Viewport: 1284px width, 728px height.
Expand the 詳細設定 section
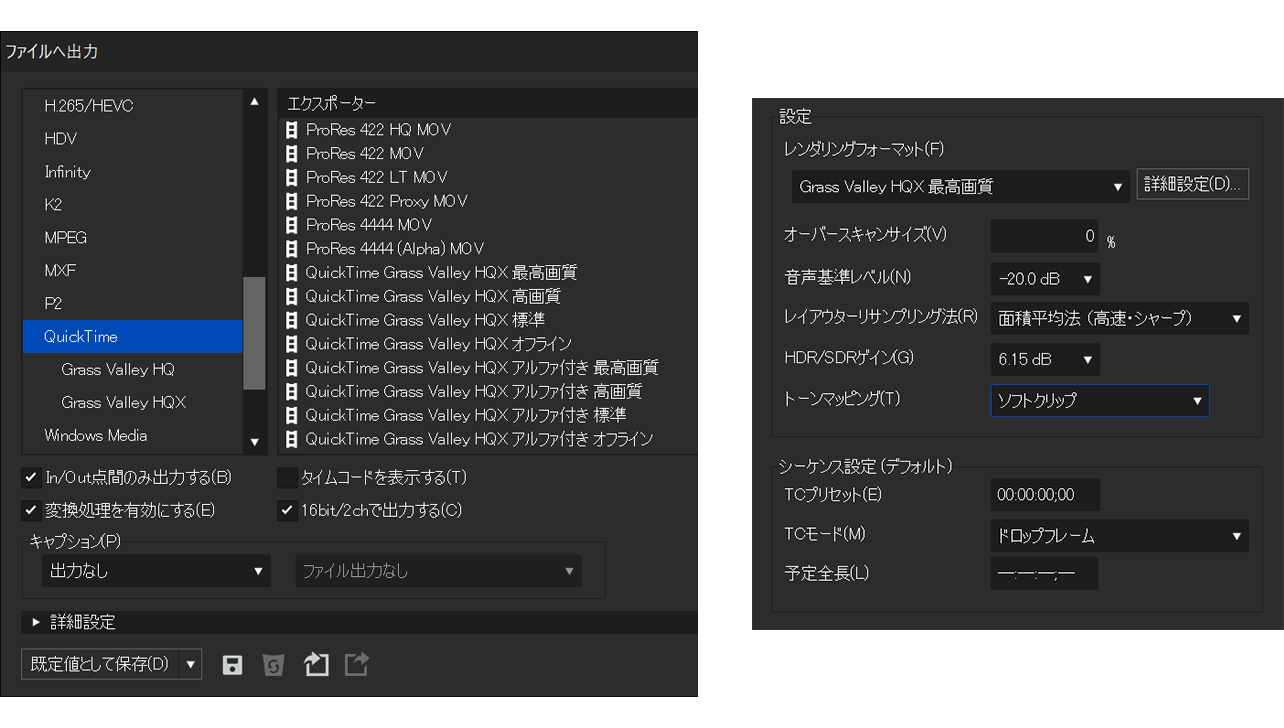(x=36, y=622)
